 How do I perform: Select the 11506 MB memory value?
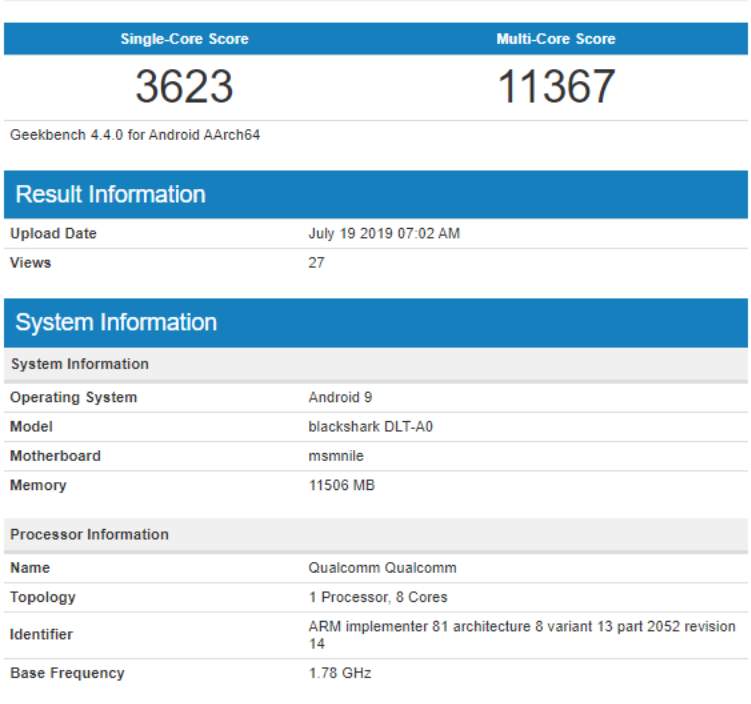[341, 485]
